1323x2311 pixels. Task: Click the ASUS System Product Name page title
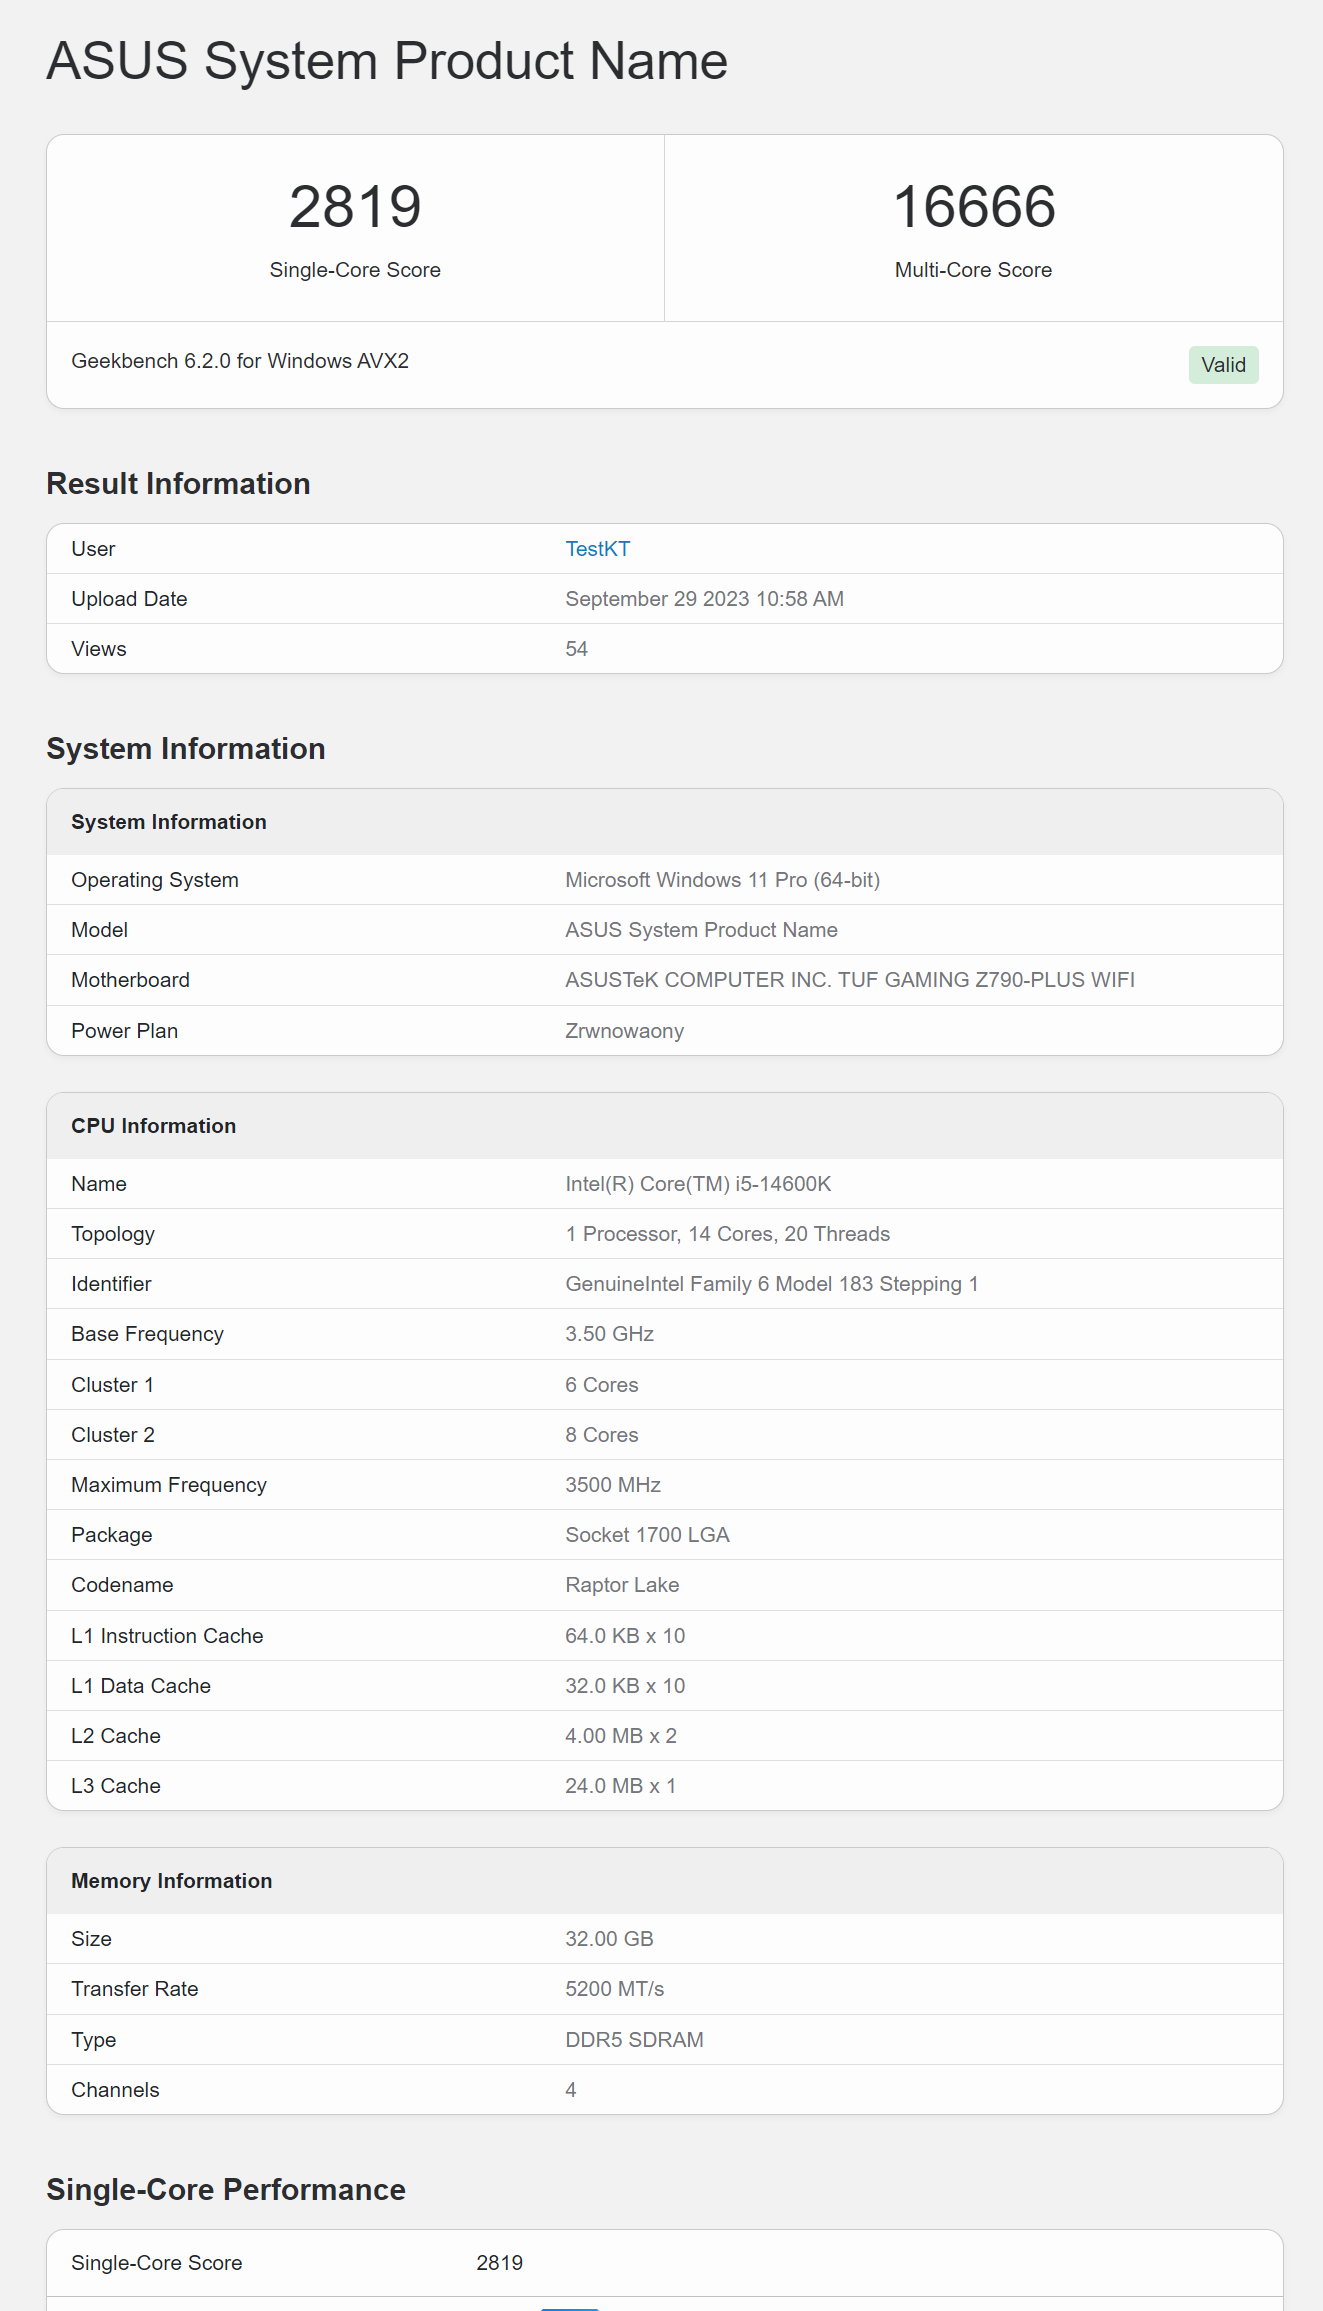[387, 61]
